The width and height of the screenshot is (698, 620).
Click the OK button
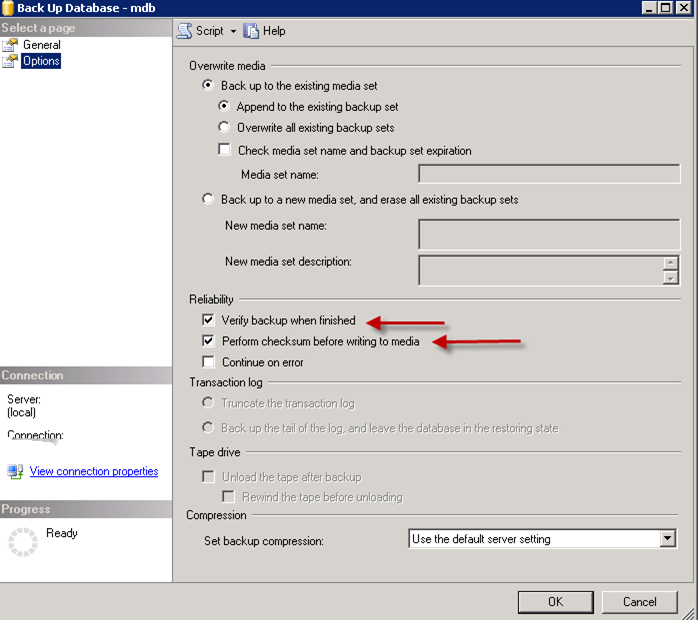point(556,602)
